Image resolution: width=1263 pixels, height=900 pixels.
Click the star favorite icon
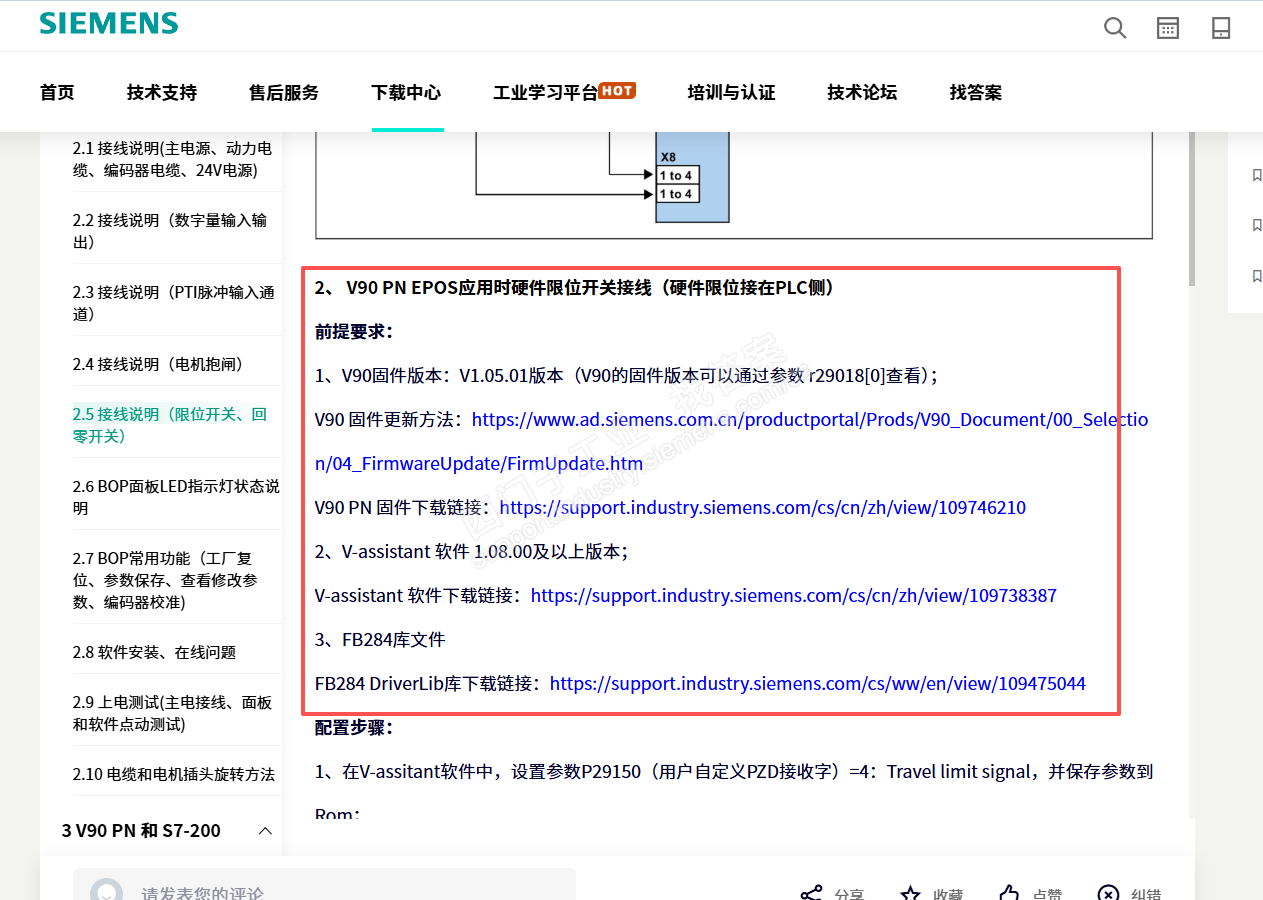pos(910,894)
